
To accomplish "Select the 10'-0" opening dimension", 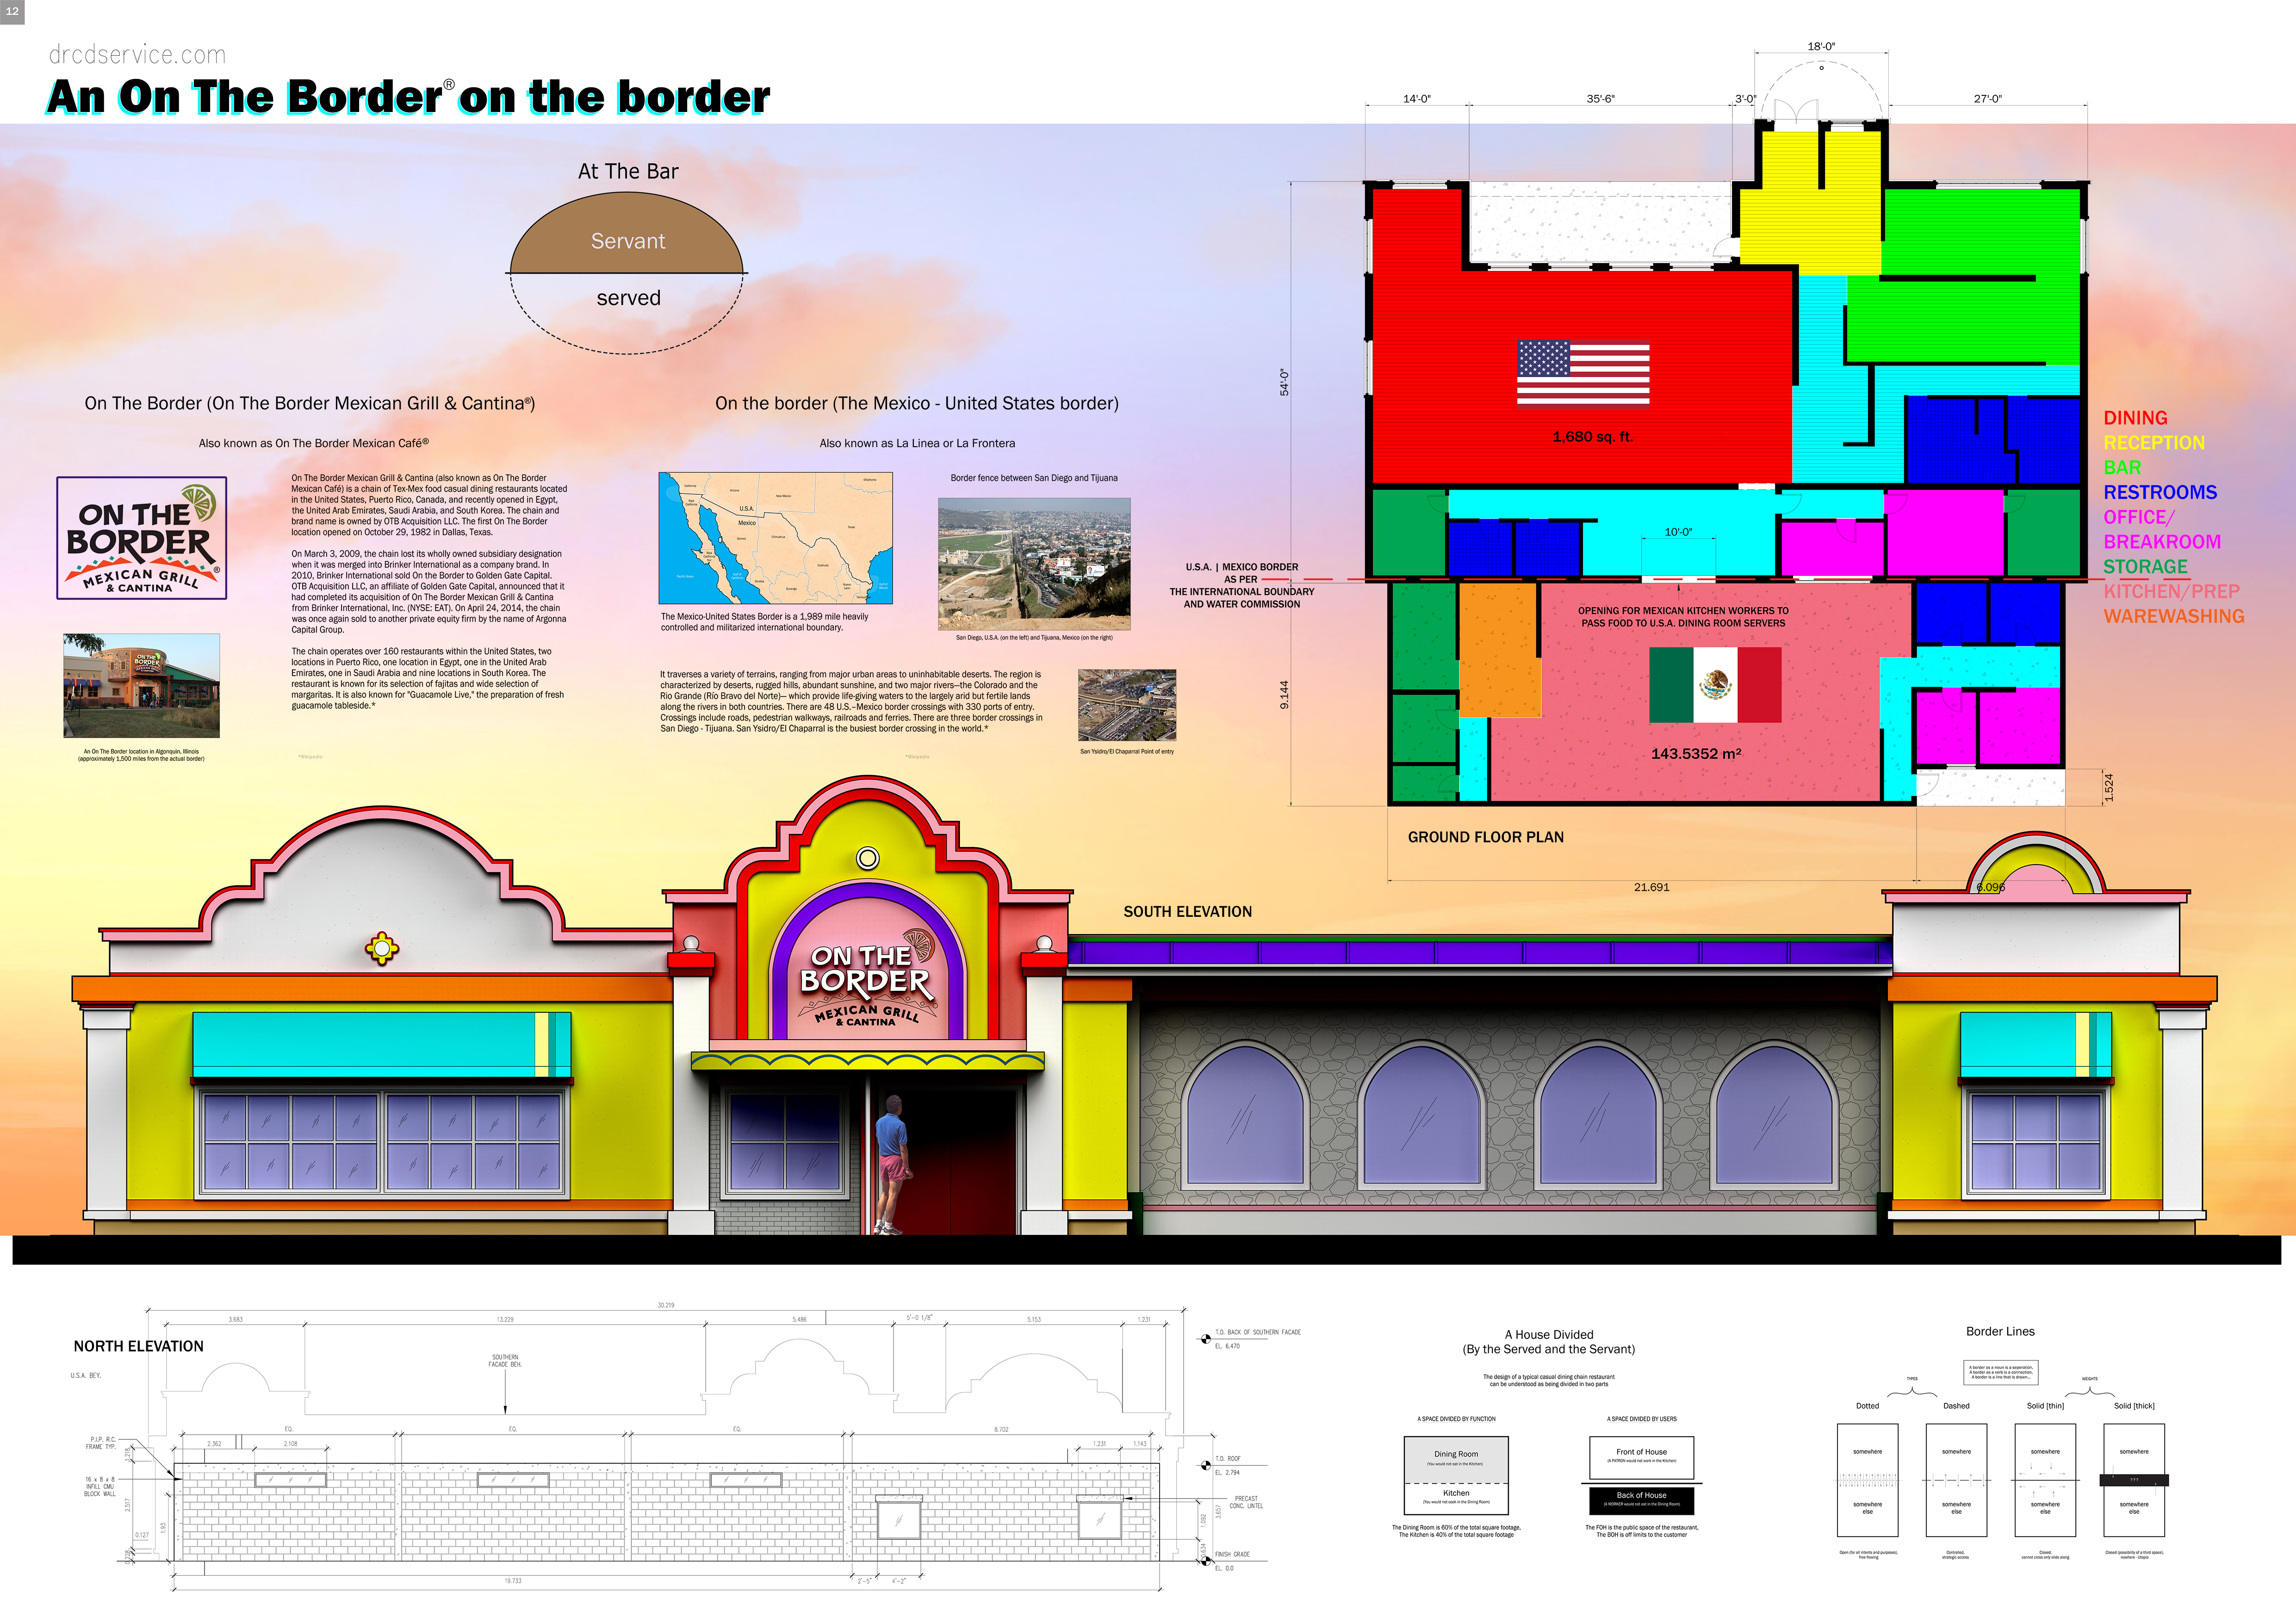I will click(x=1678, y=532).
